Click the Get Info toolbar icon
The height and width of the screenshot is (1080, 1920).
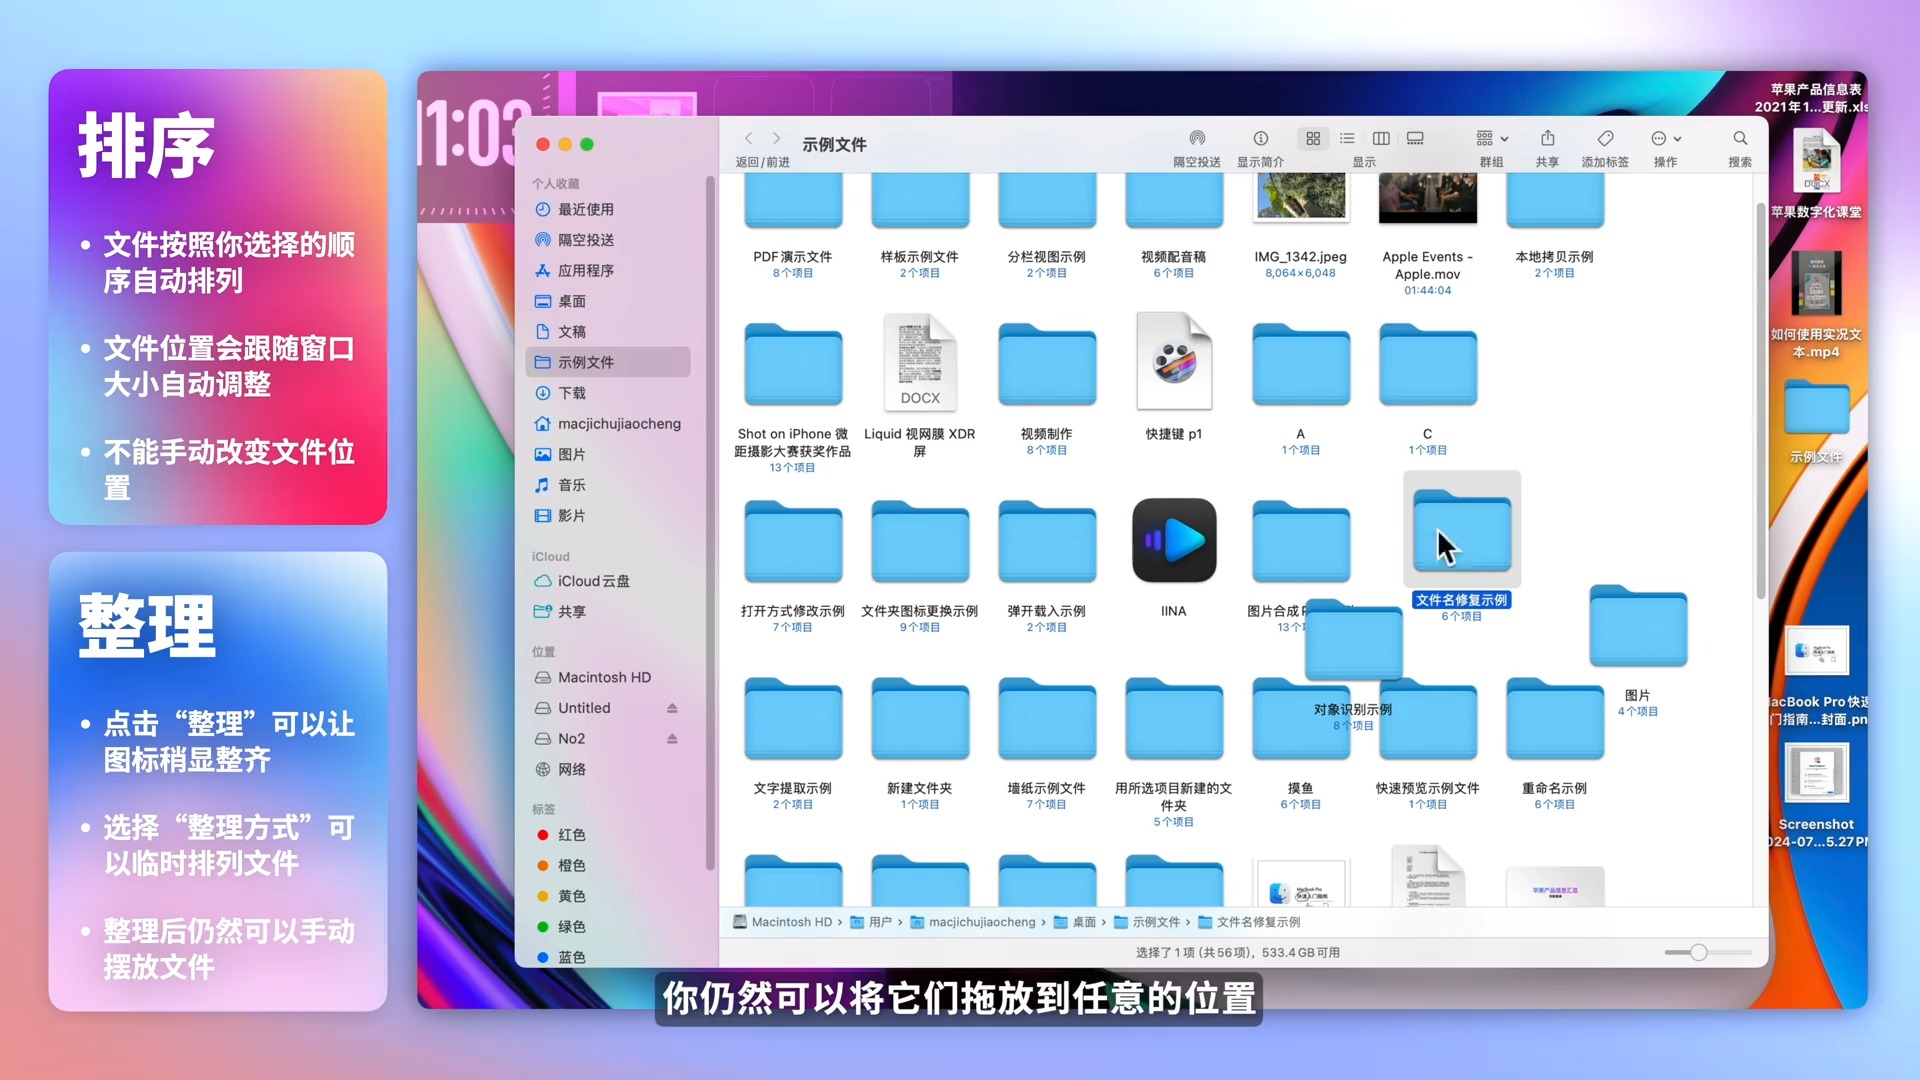pos(1260,138)
